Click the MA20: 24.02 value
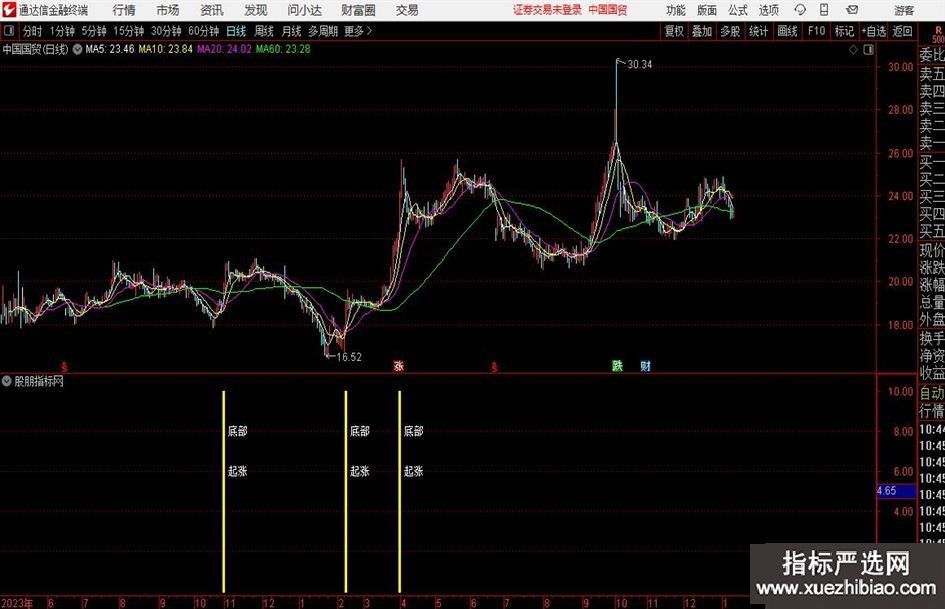The image size is (945, 609). pyautogui.click(x=224, y=49)
